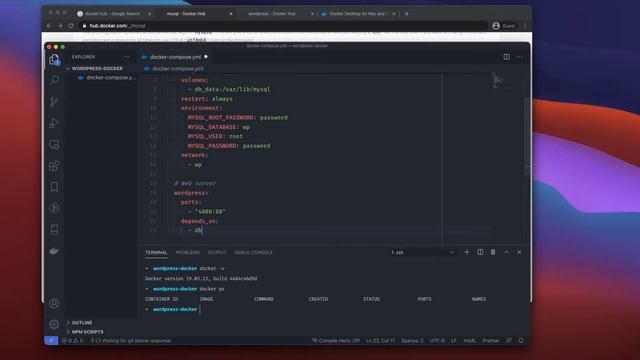This screenshot has width=640, height=360.
Task: Click the 'Ln 23, Col 11' cursor position indicator
Action: point(380,340)
